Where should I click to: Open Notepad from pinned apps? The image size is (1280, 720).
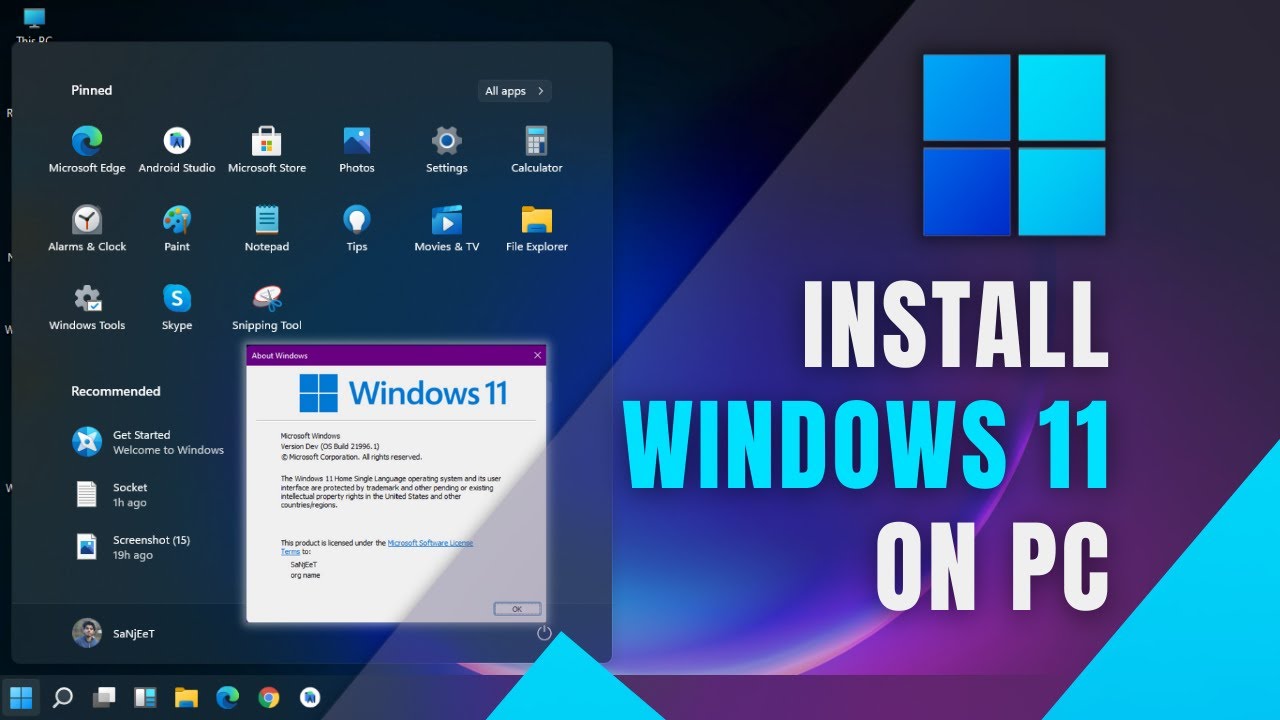tap(267, 229)
